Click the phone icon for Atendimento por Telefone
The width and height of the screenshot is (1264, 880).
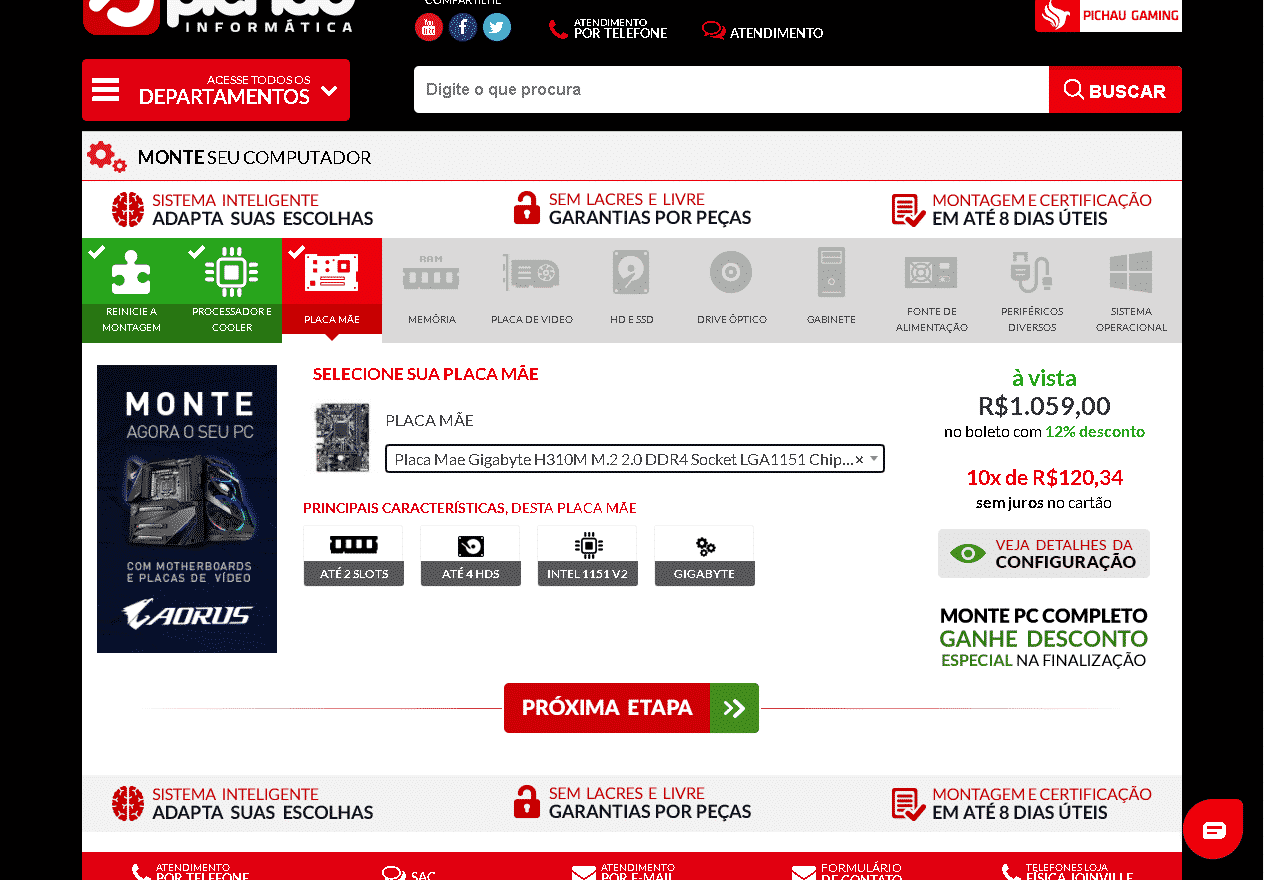(x=558, y=30)
